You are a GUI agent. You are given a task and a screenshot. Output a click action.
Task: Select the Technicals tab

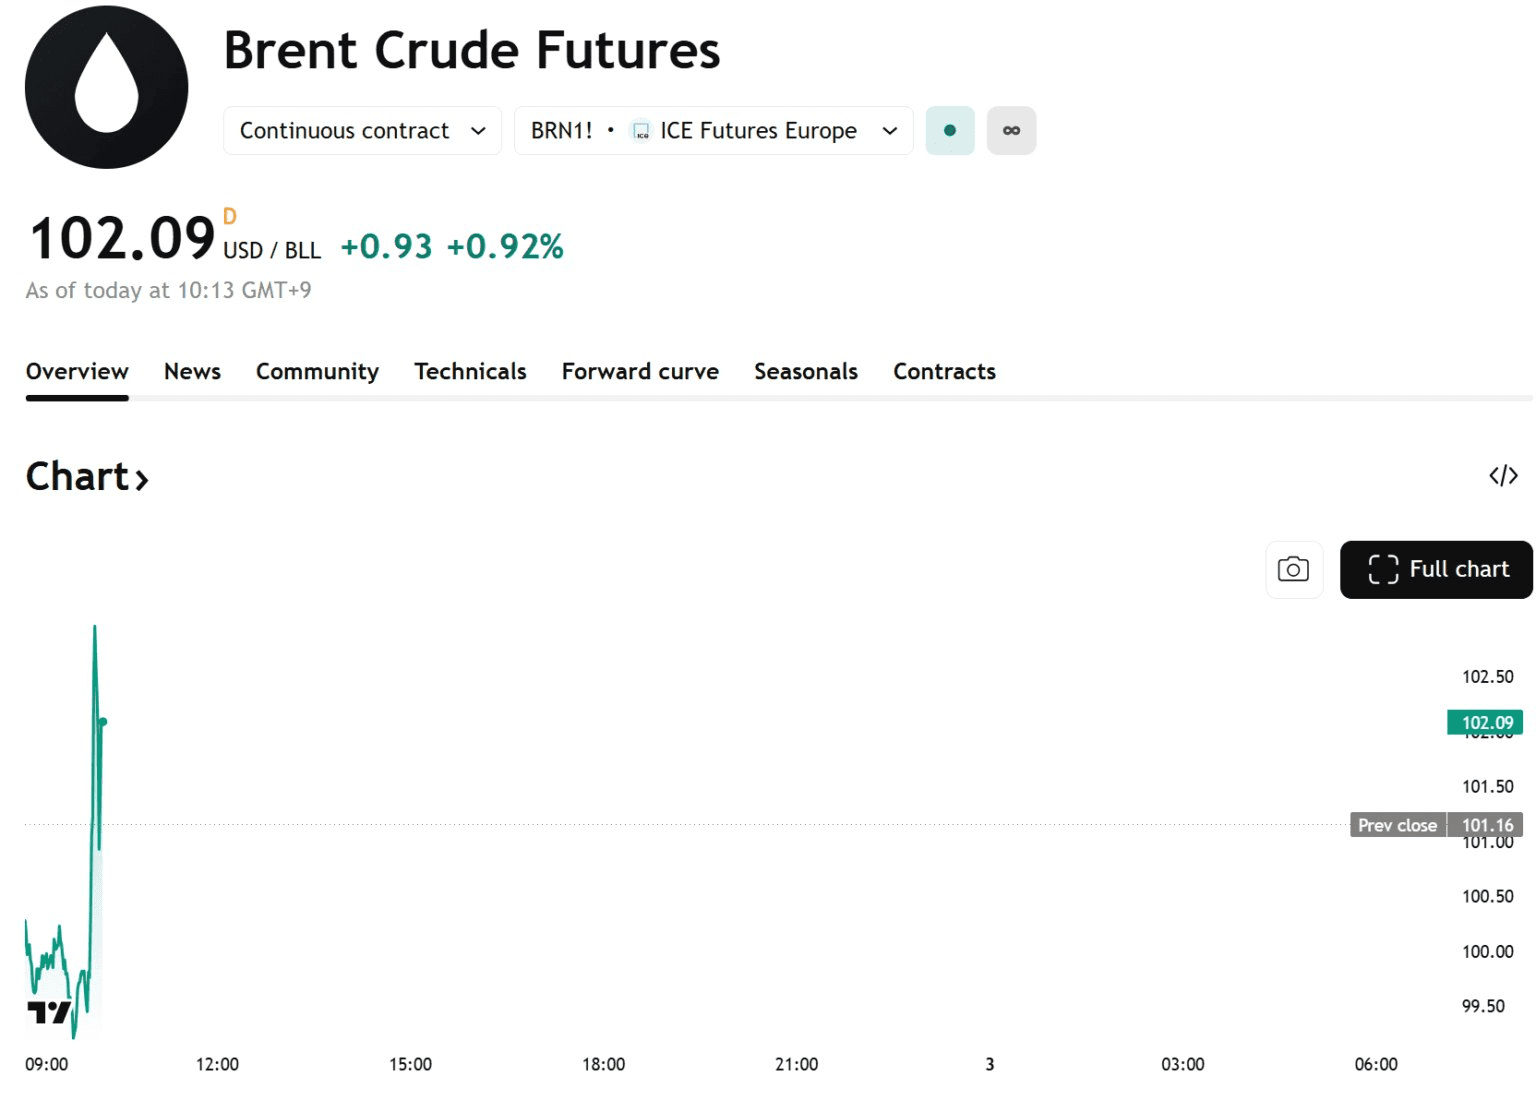tap(470, 372)
